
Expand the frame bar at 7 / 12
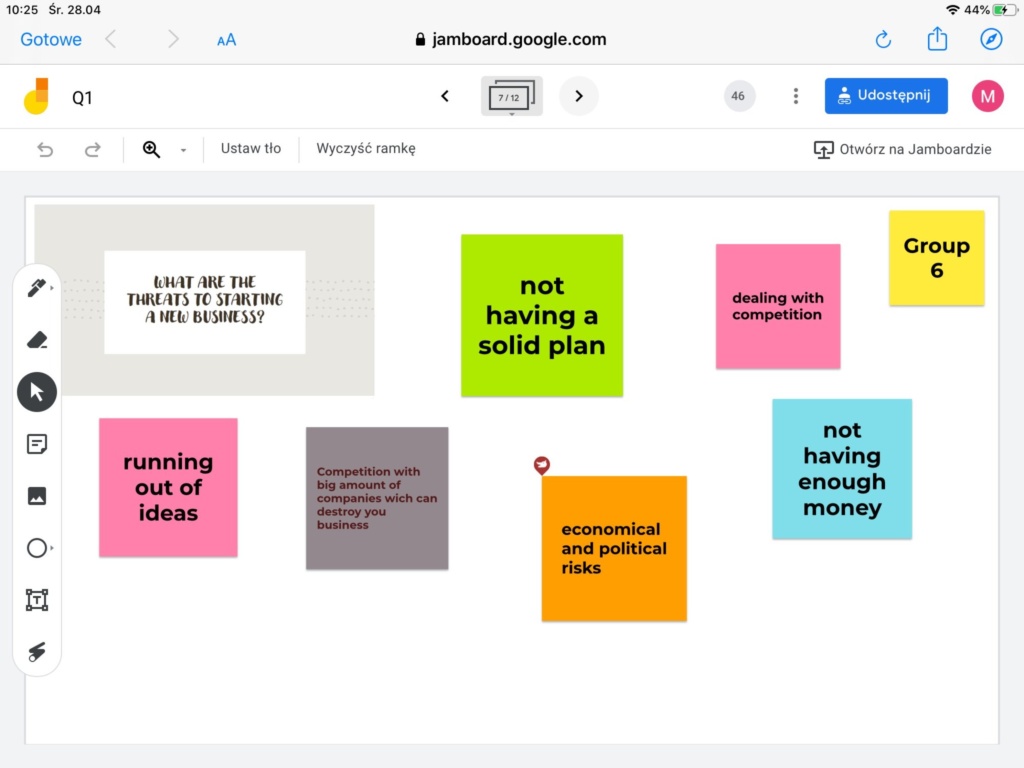tap(511, 97)
